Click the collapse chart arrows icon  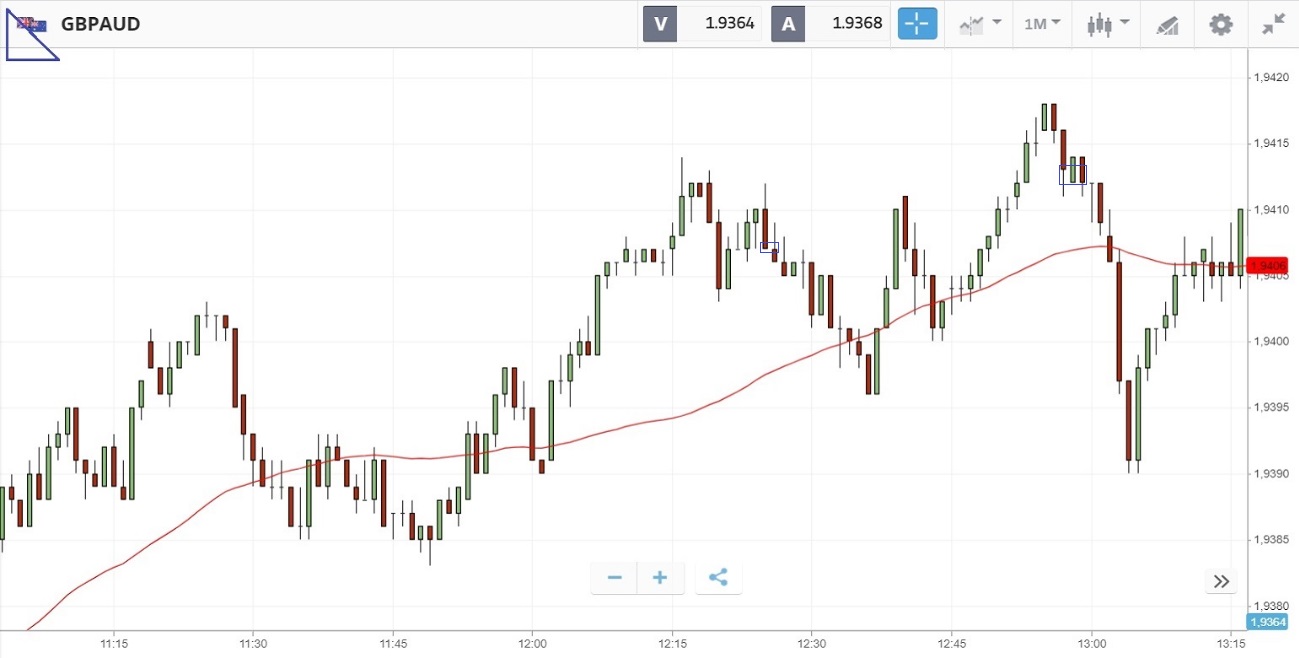tap(1273, 24)
